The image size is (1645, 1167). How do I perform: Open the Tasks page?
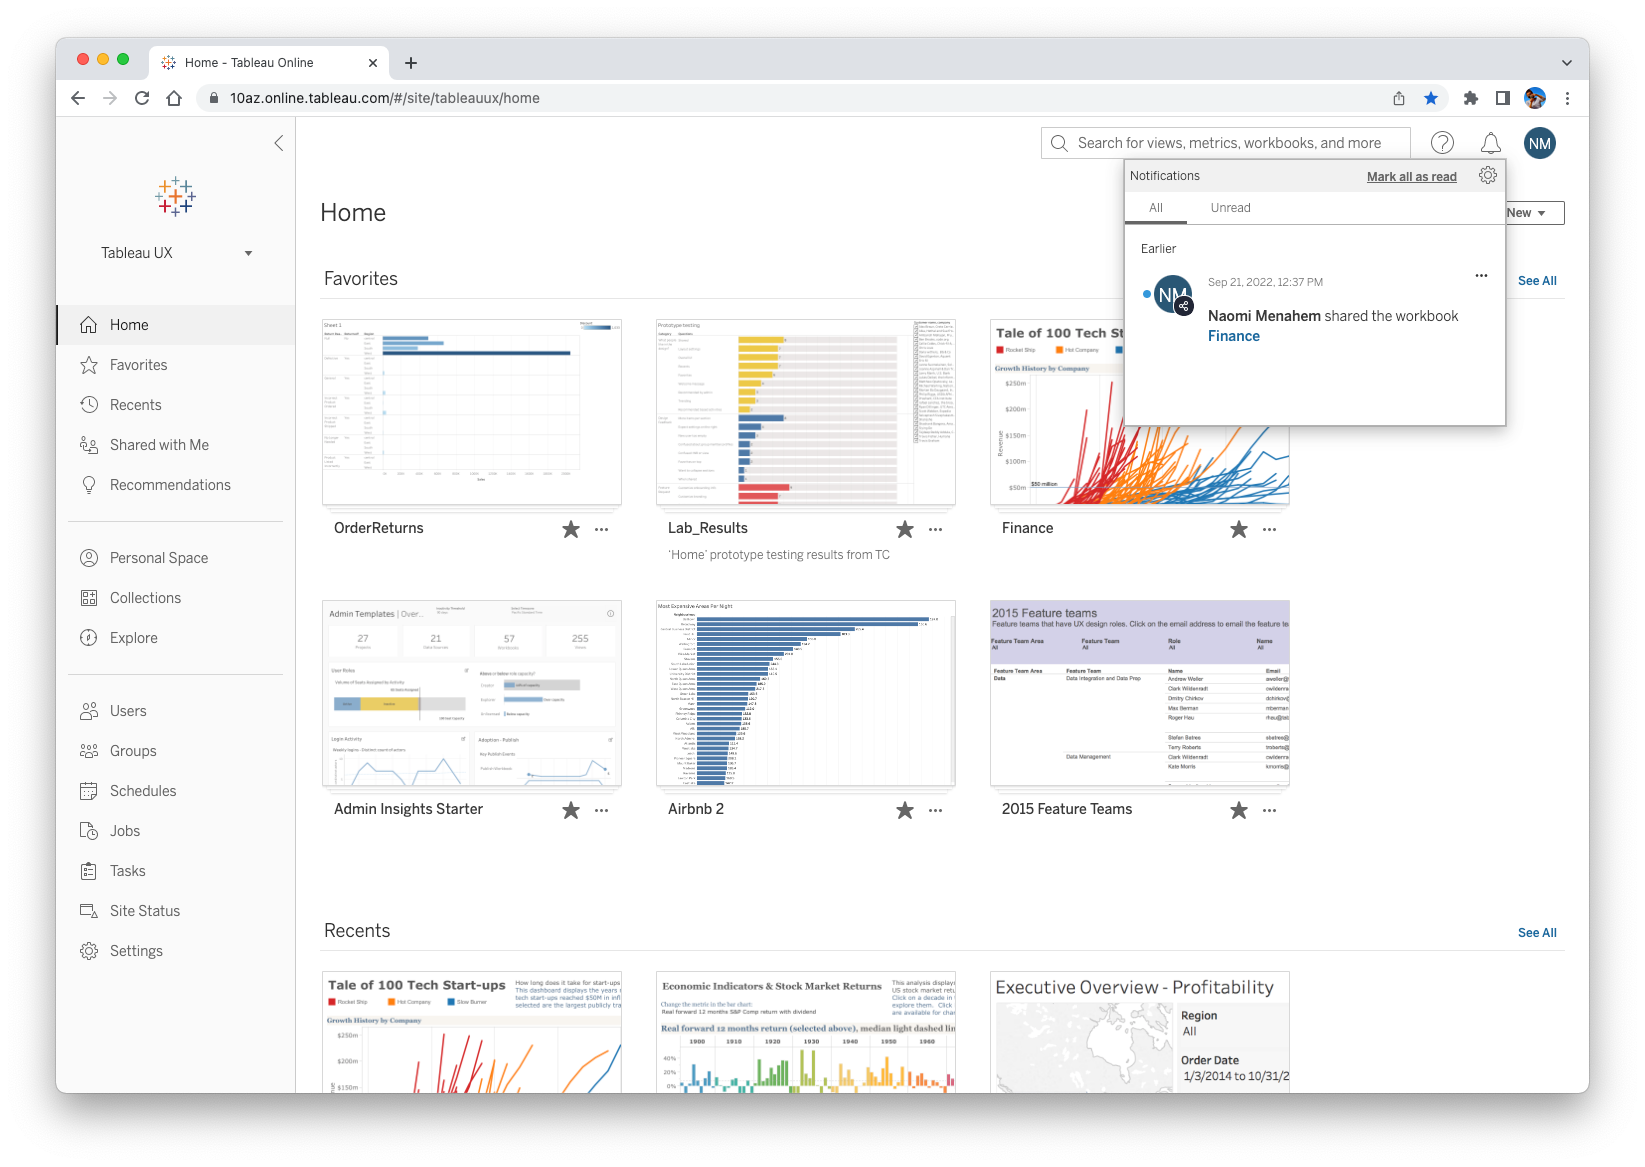[x=176, y=871]
